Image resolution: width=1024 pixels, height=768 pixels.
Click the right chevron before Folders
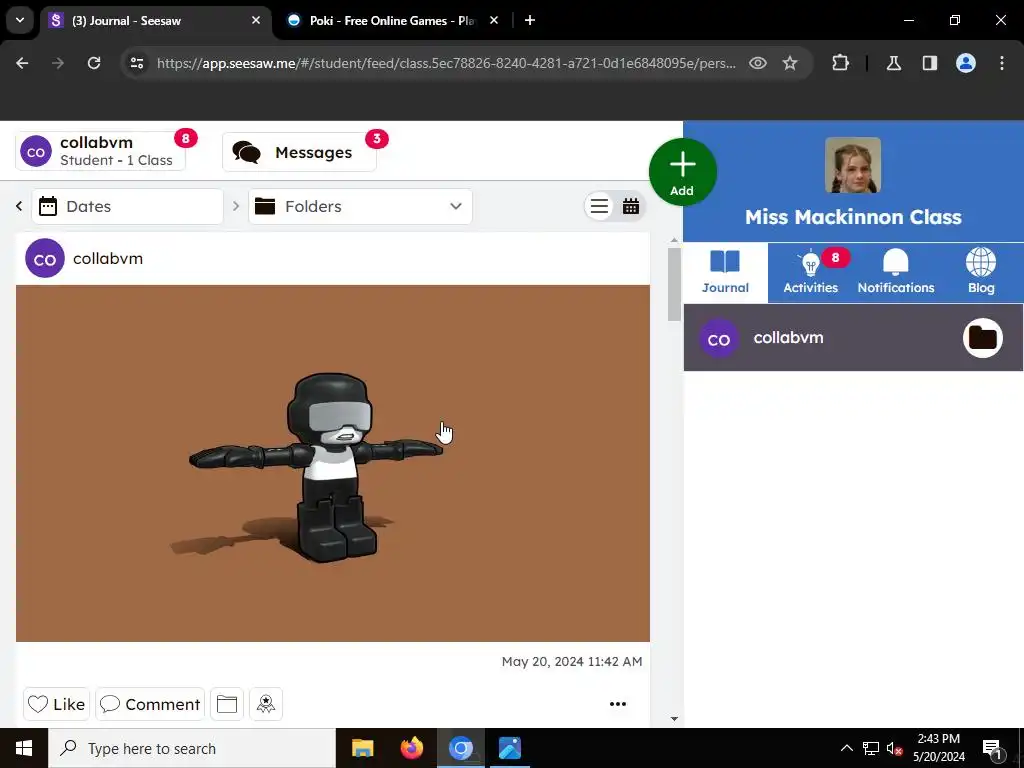(236, 206)
